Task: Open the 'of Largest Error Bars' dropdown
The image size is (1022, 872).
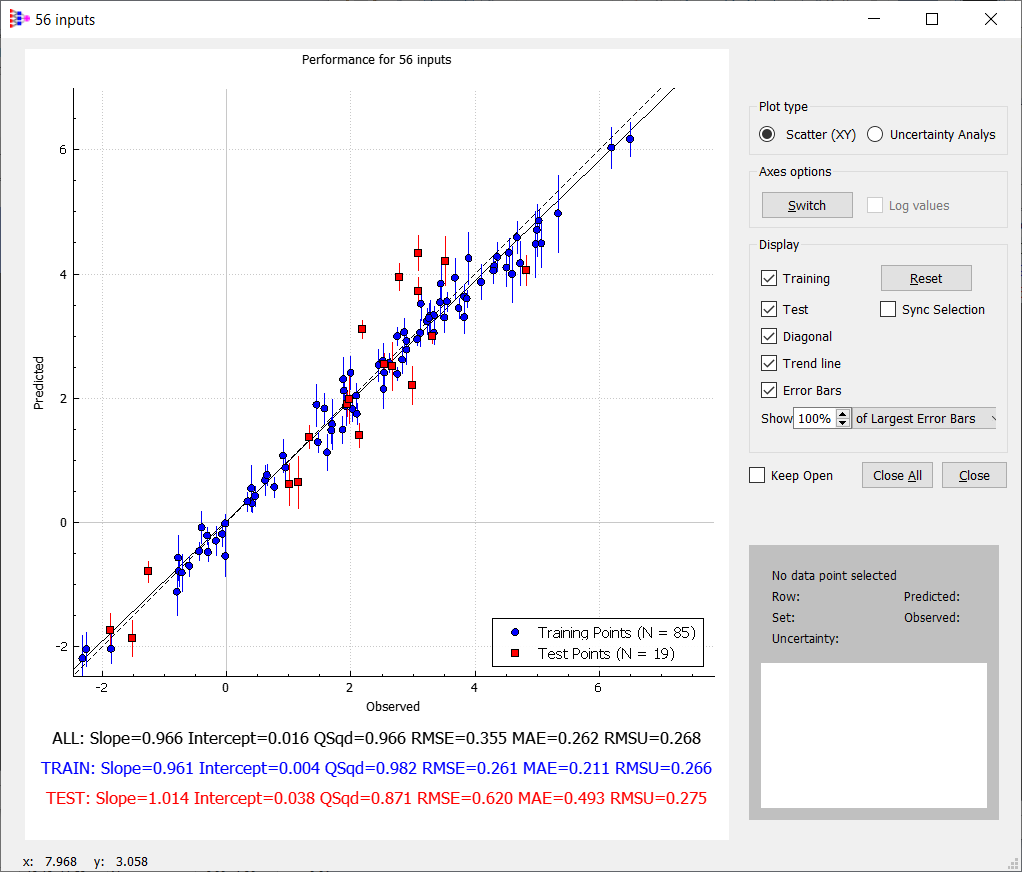Action: (x=924, y=418)
